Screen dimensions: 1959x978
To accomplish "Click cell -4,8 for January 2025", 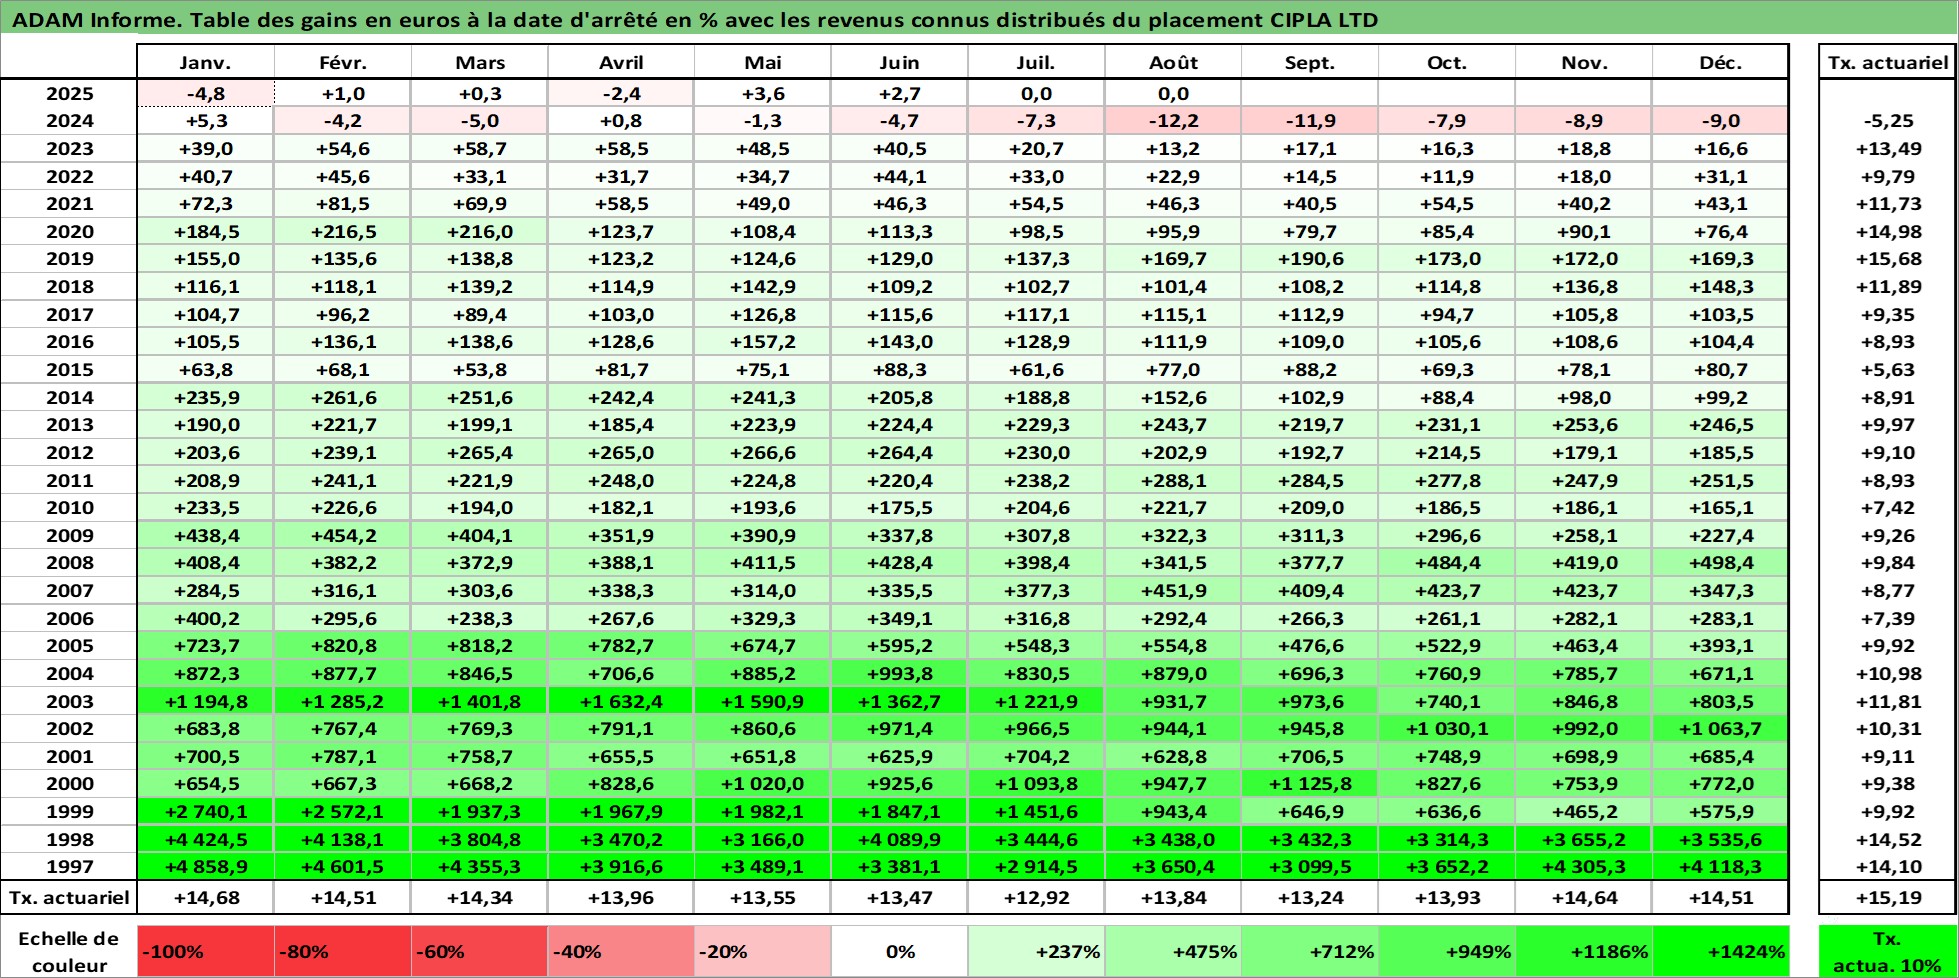I will click(x=205, y=94).
